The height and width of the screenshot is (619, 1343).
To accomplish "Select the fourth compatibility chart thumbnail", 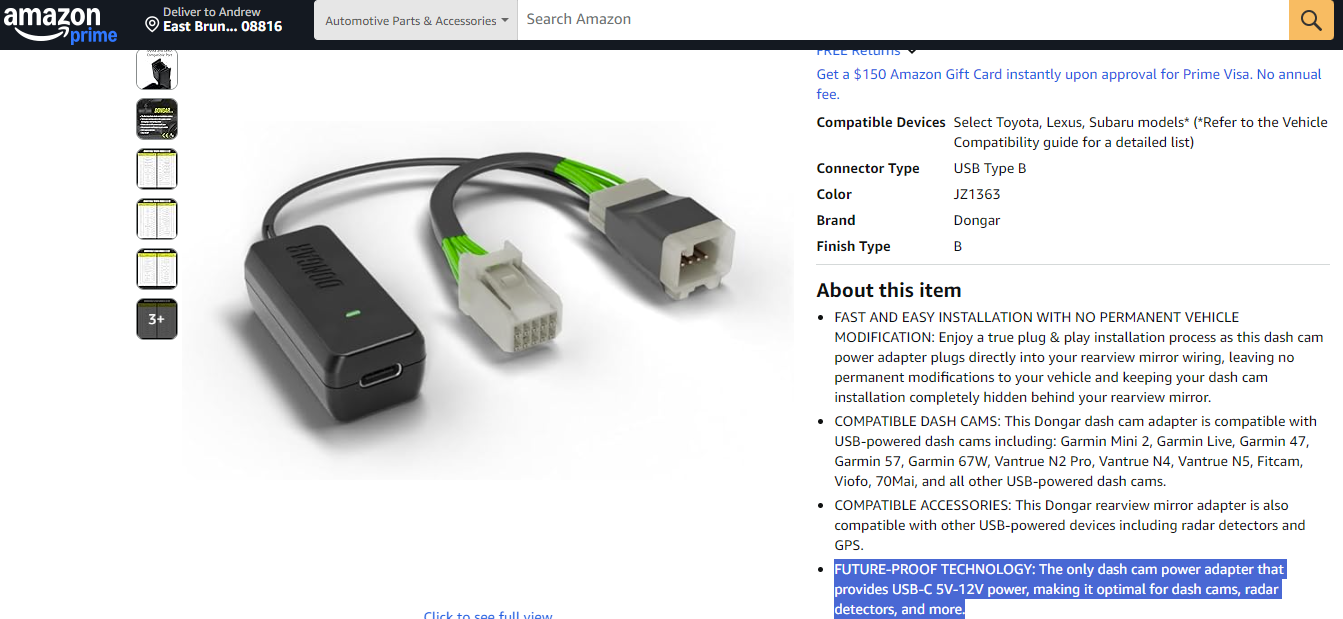I will click(x=157, y=219).
